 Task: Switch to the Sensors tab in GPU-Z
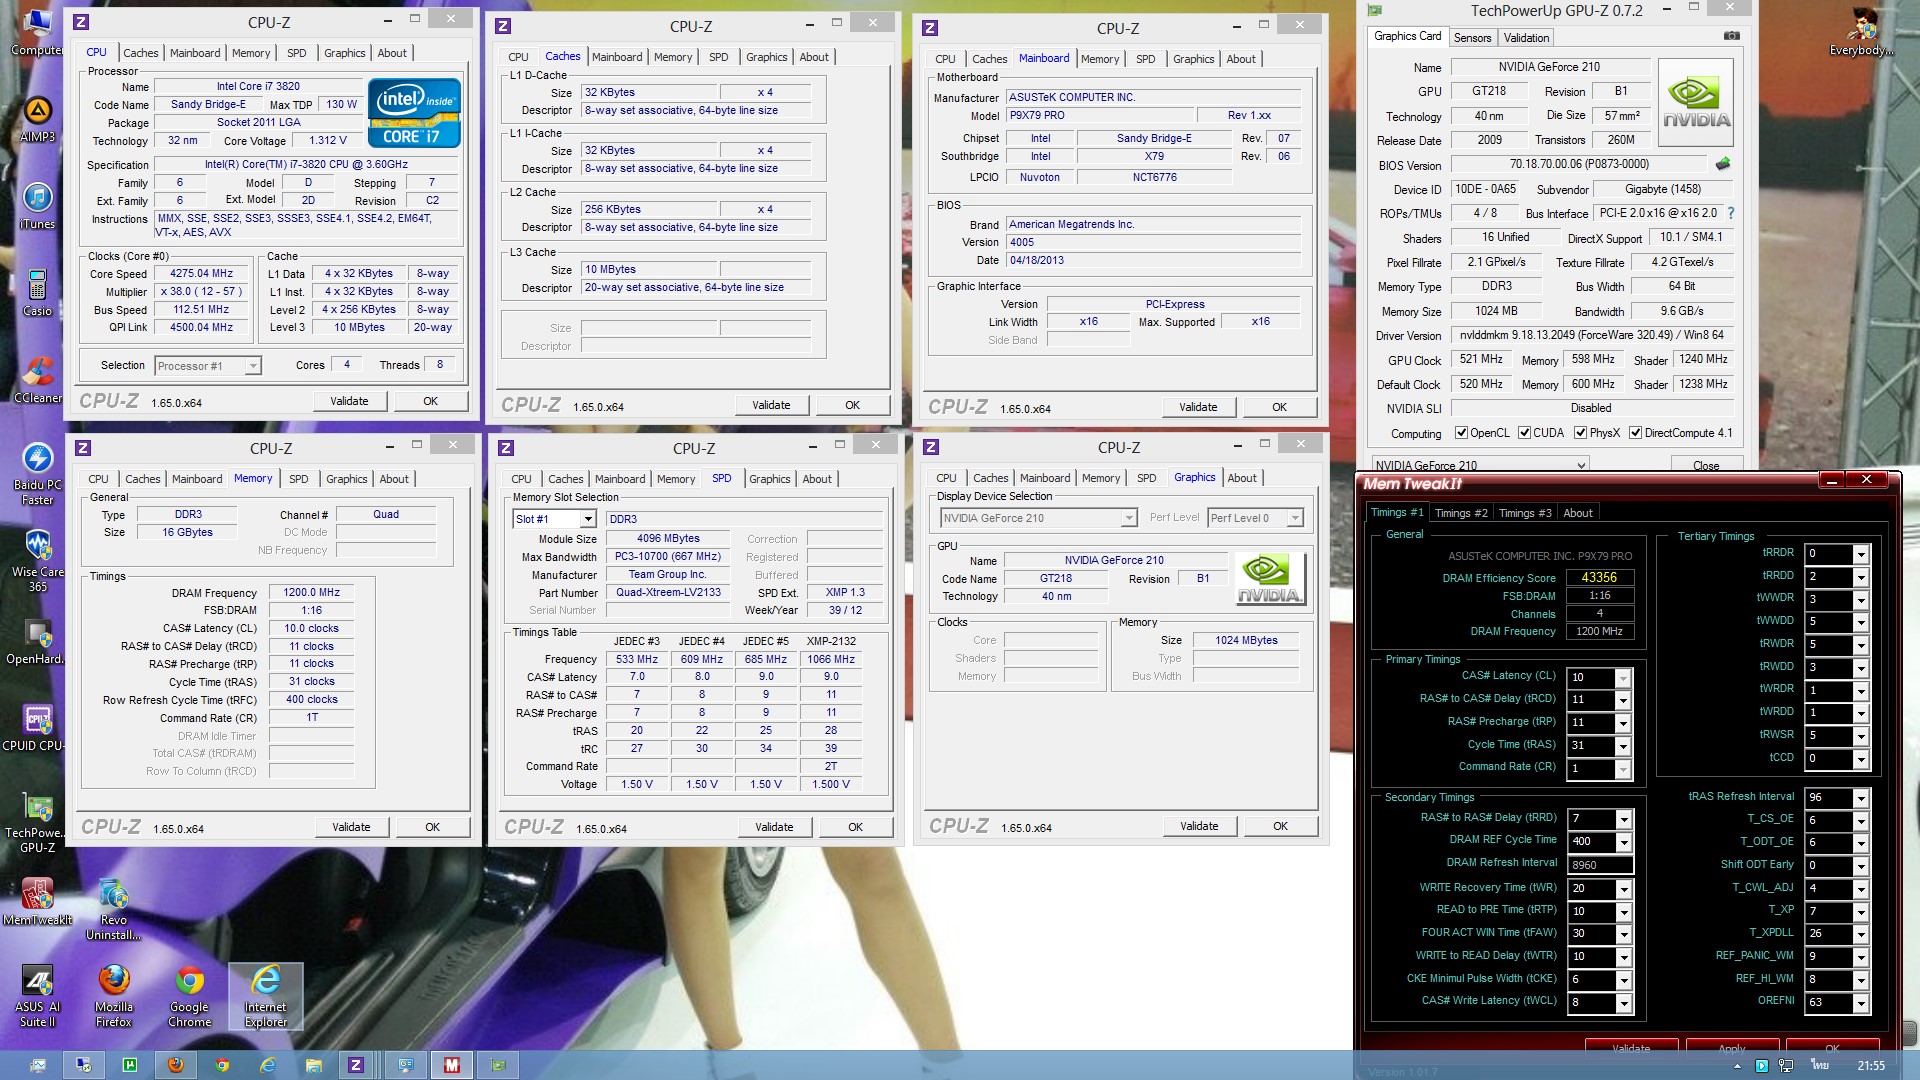click(x=1472, y=38)
